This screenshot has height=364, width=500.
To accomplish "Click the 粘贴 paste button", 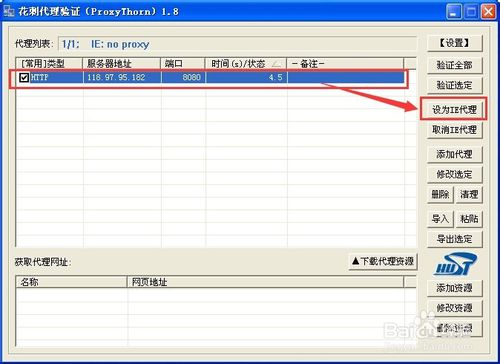I will 469,219.
